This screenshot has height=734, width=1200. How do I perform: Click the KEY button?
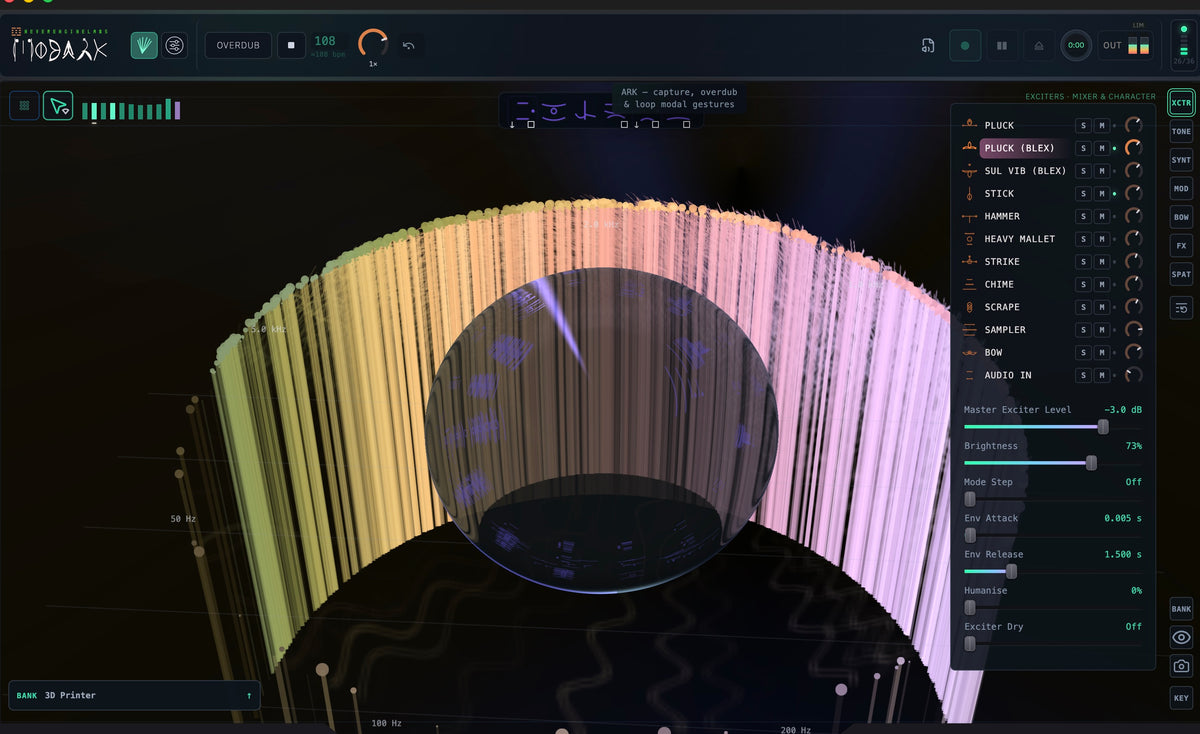click(1181, 697)
